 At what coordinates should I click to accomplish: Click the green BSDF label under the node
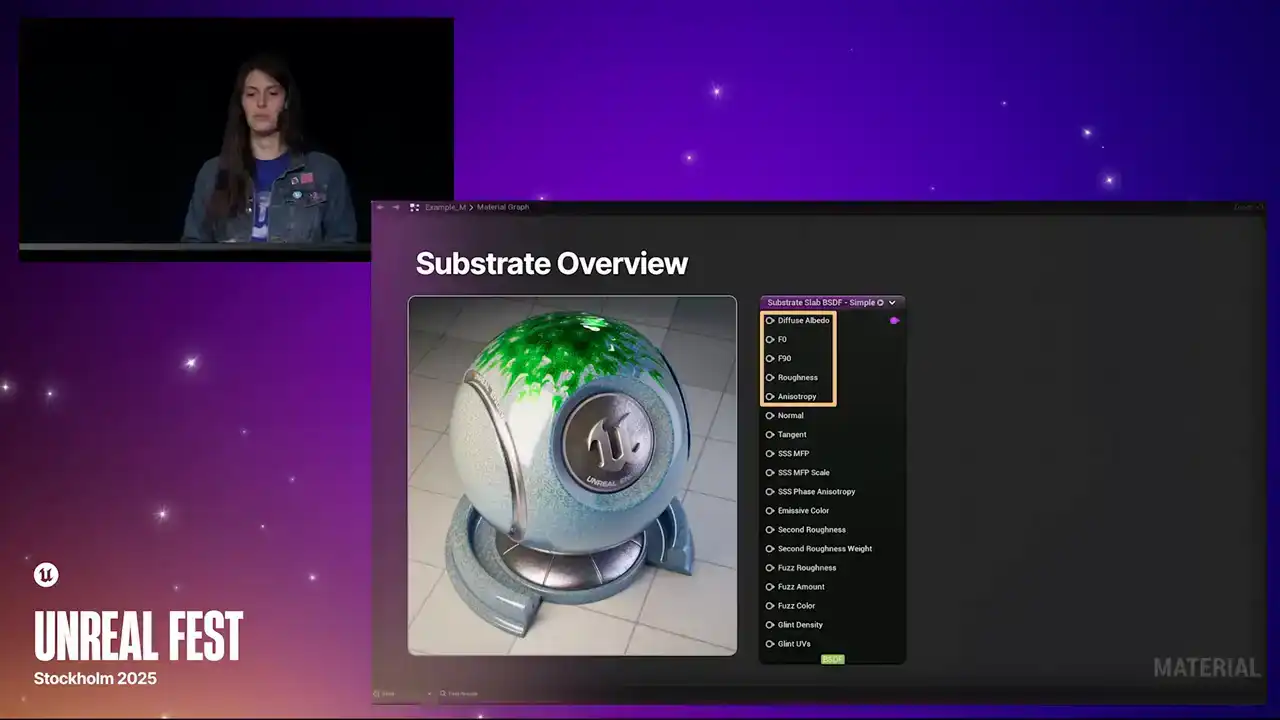(x=832, y=660)
